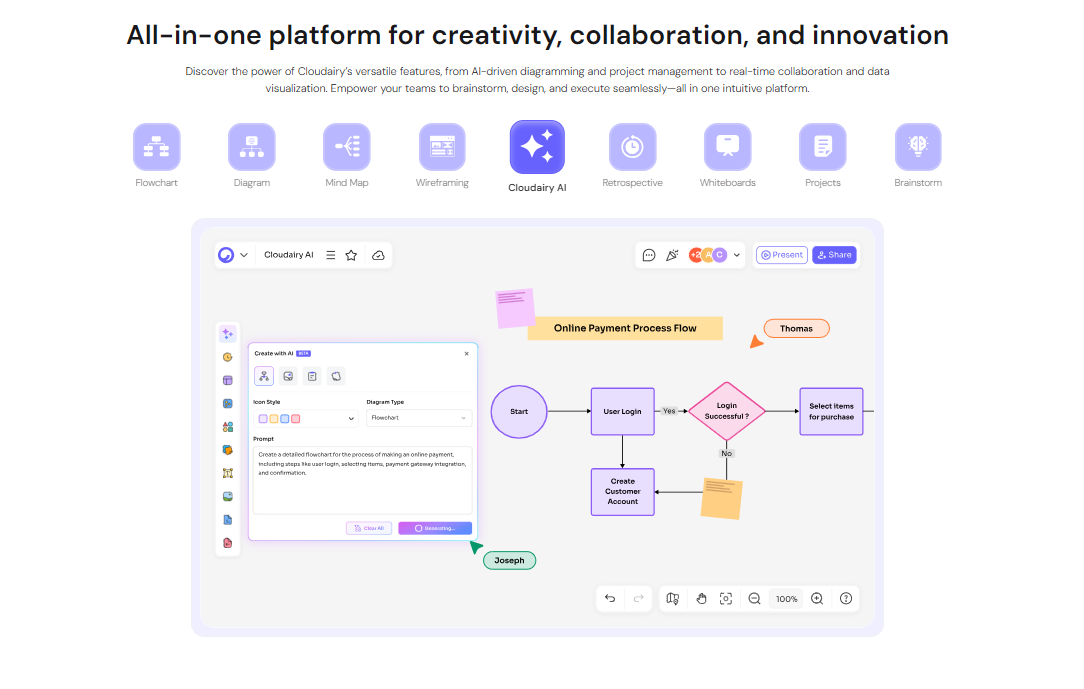Open the clock timer tool in sidebar
This screenshot has width=1084, height=689.
point(227,357)
